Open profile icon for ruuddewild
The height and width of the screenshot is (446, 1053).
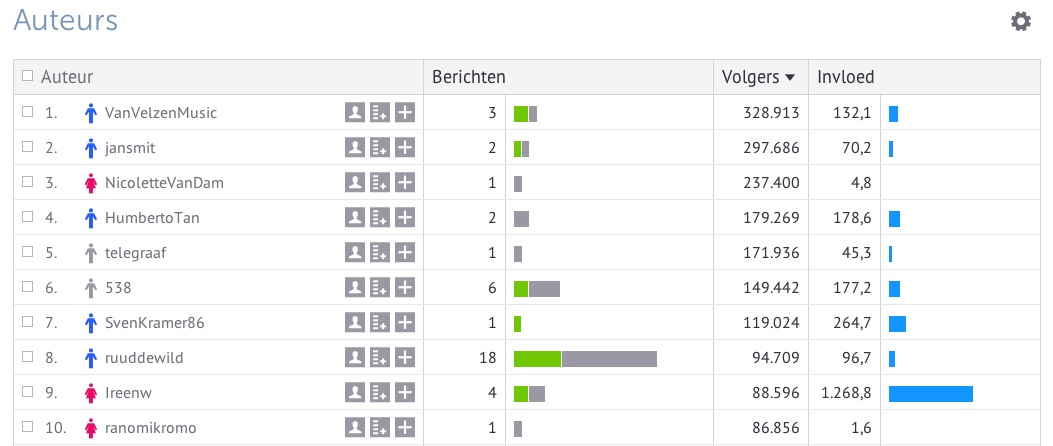[354, 358]
